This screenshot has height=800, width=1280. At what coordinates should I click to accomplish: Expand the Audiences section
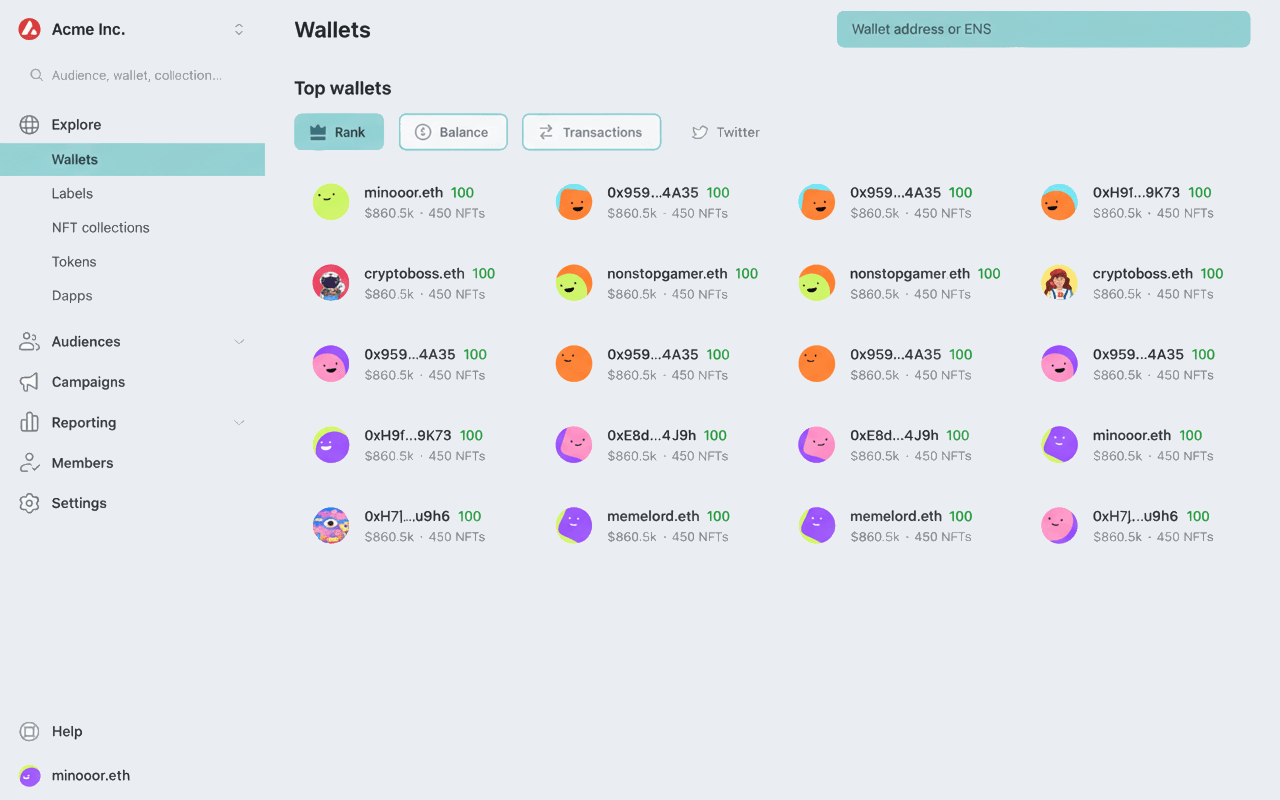point(239,341)
